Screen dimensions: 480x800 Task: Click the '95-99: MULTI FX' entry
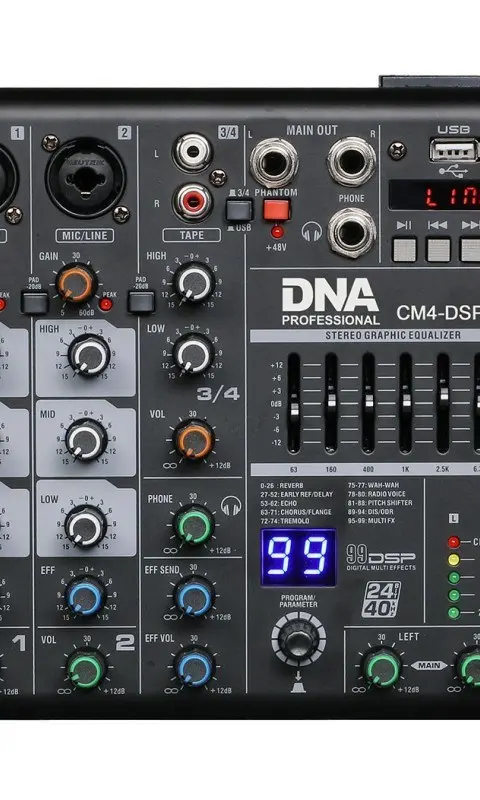371,520
